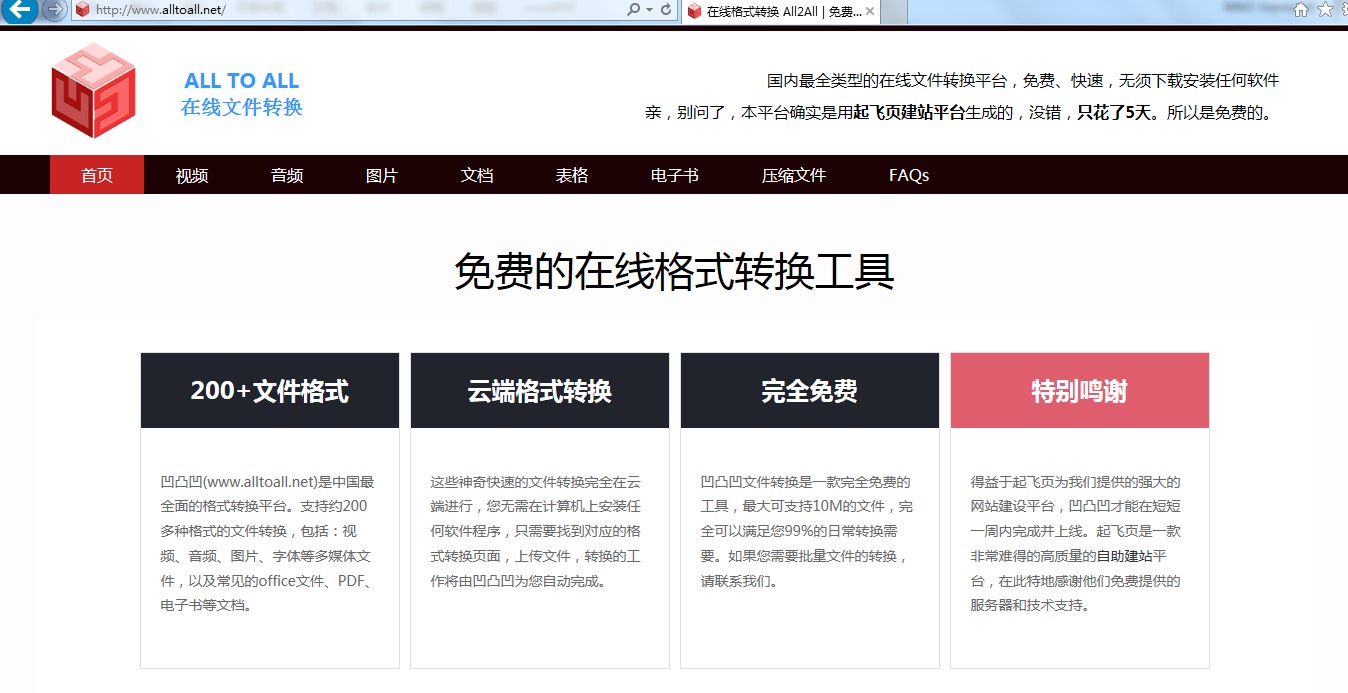Switch to the 图片 section
Image resolution: width=1348 pixels, height=693 pixels.
point(381,175)
